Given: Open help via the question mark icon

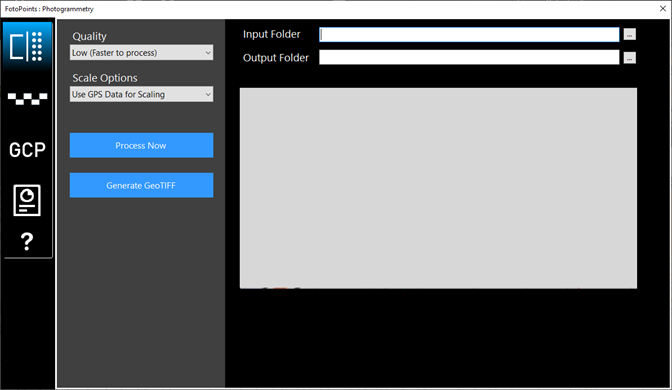Looking at the screenshot, I should click(x=27, y=241).
